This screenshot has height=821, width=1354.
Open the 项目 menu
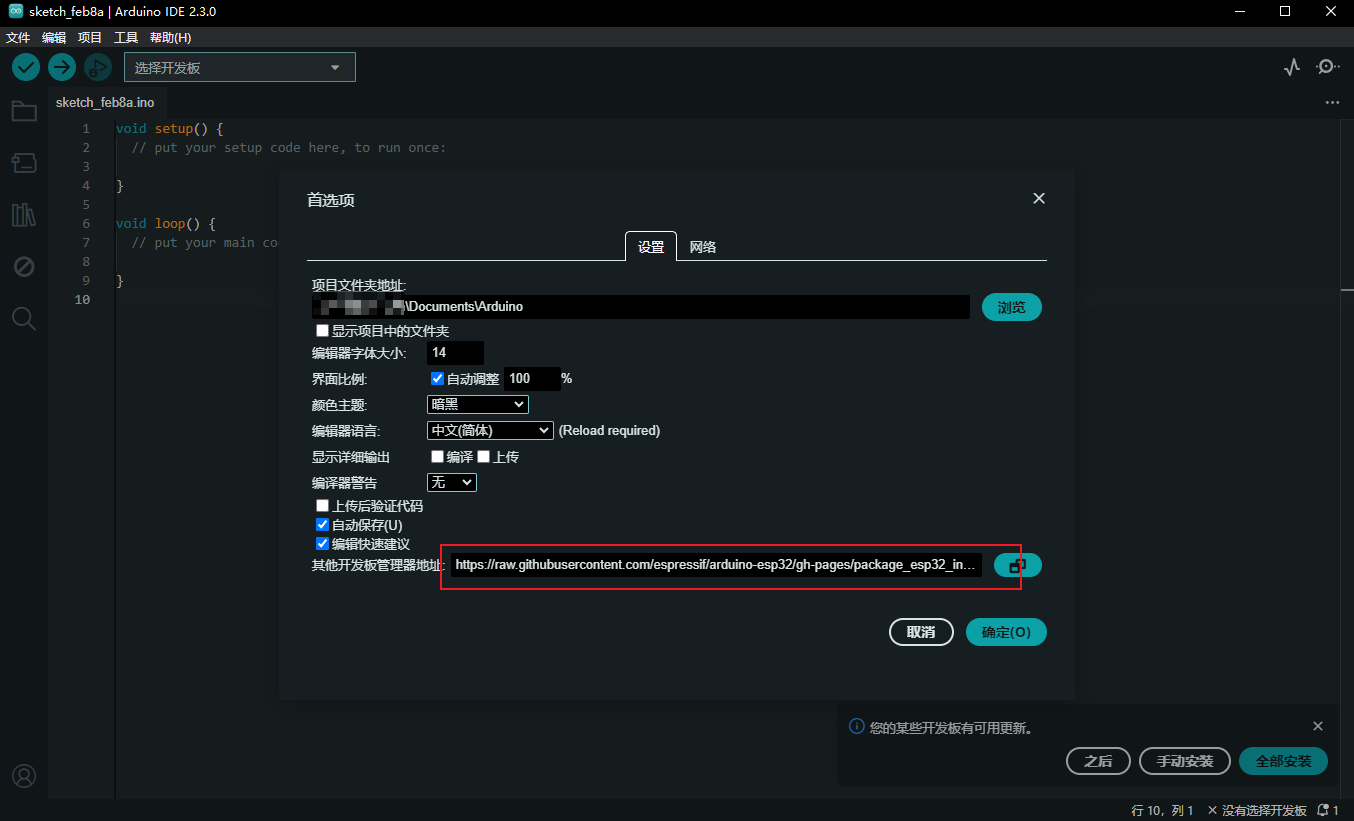pyautogui.click(x=90, y=37)
